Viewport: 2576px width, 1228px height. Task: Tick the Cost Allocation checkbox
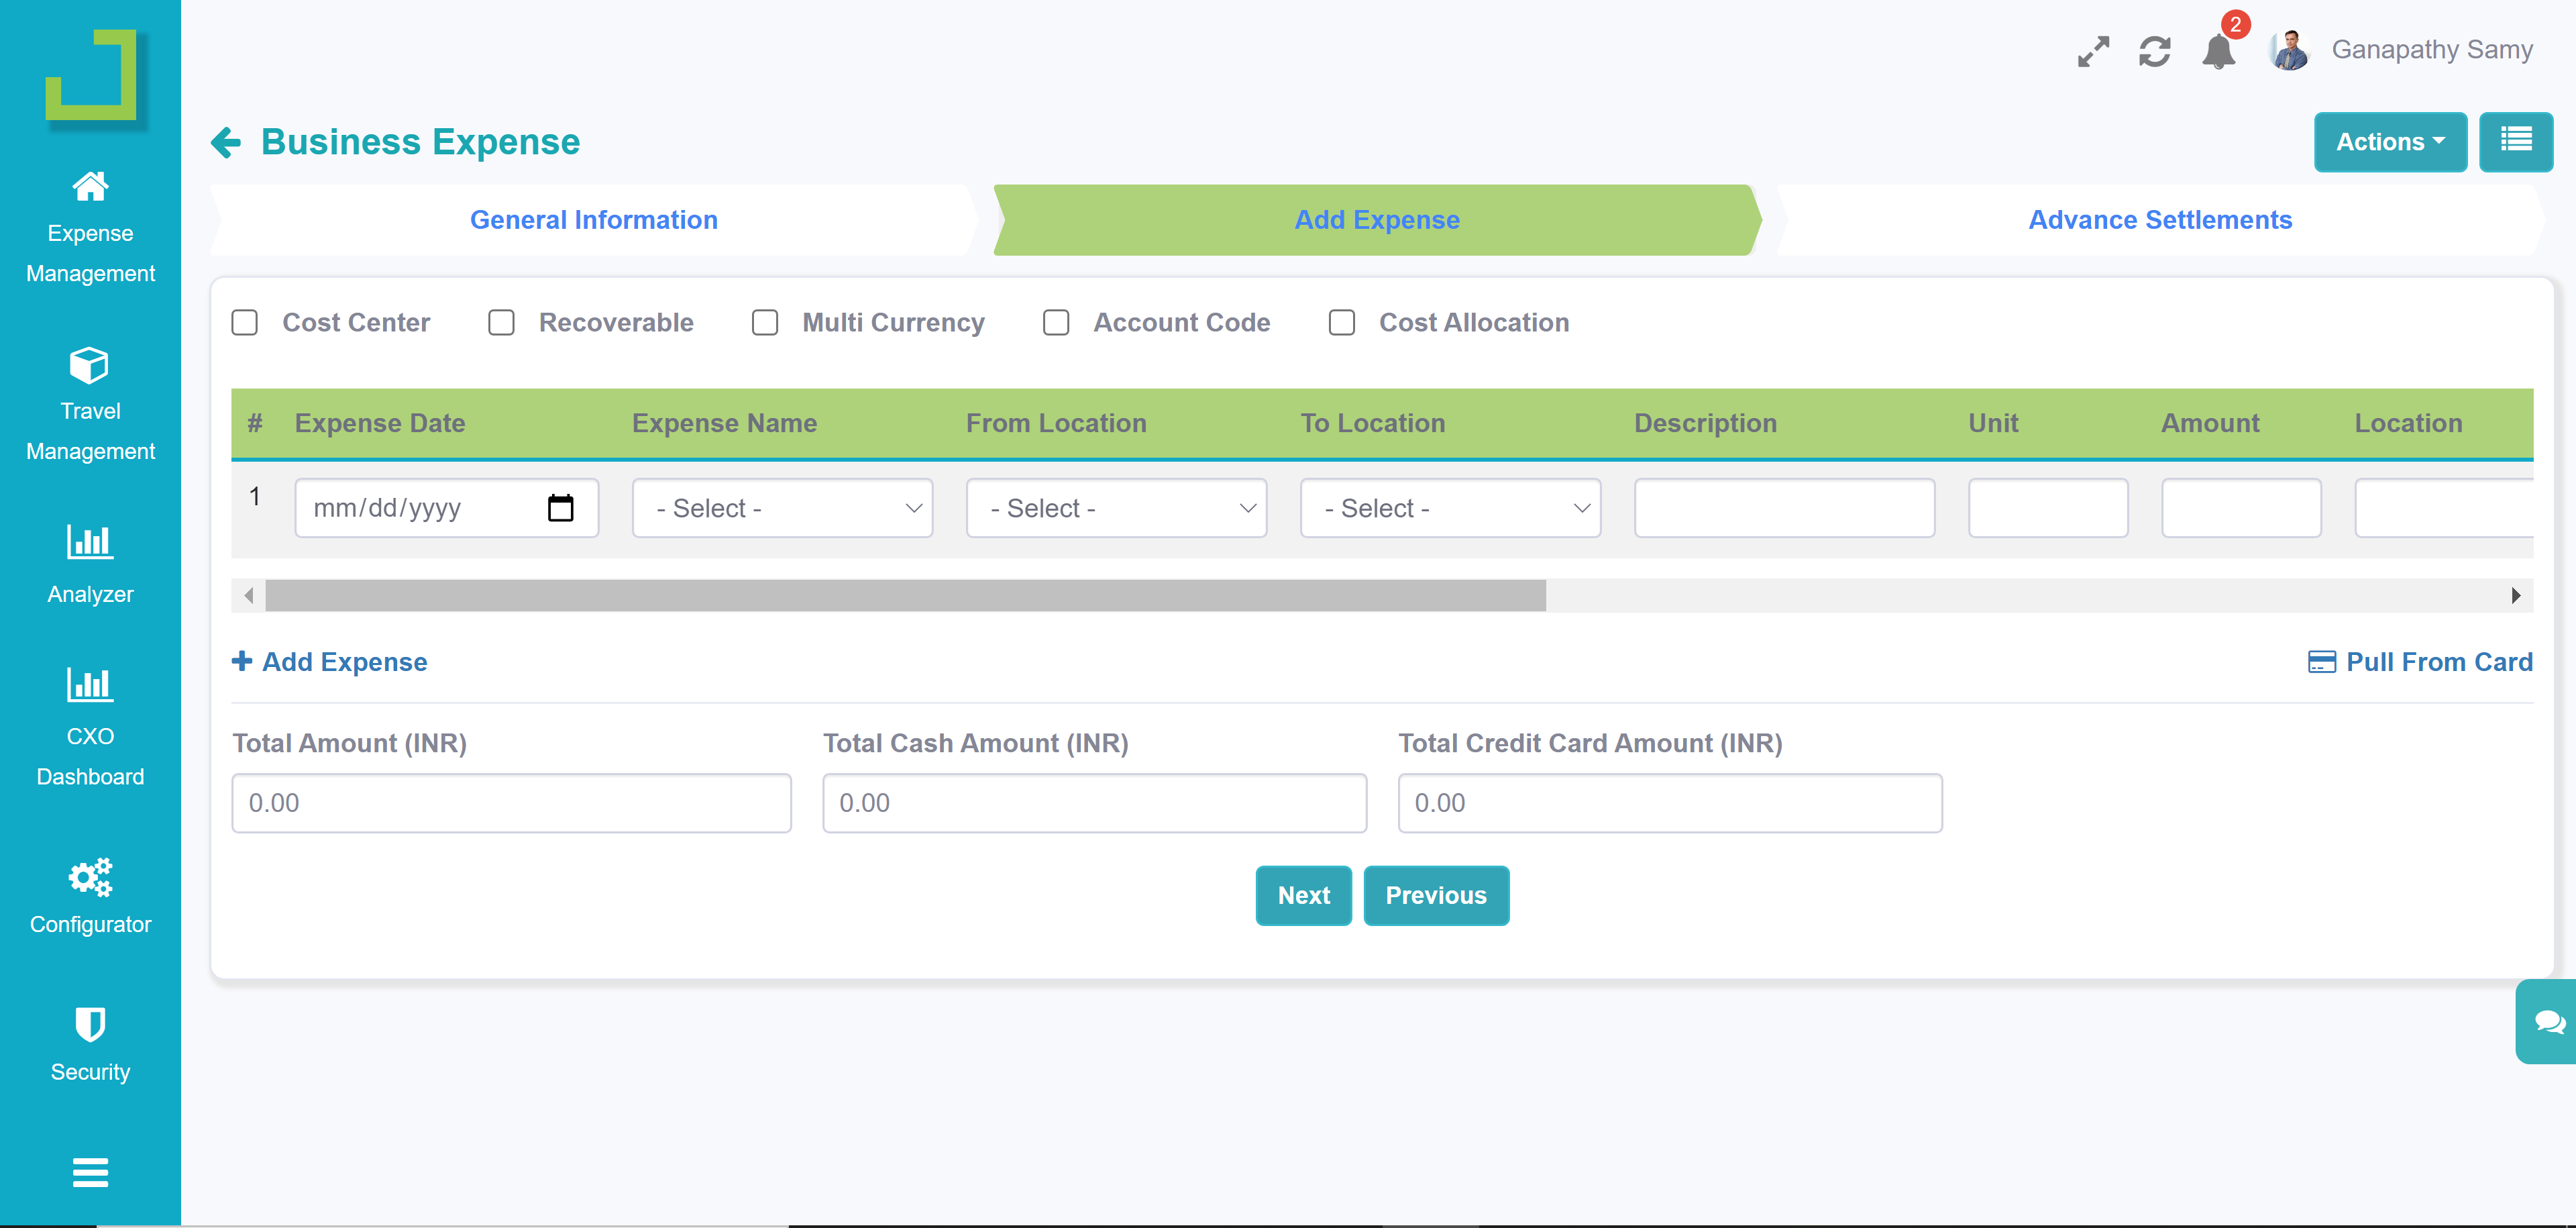coord(1342,323)
